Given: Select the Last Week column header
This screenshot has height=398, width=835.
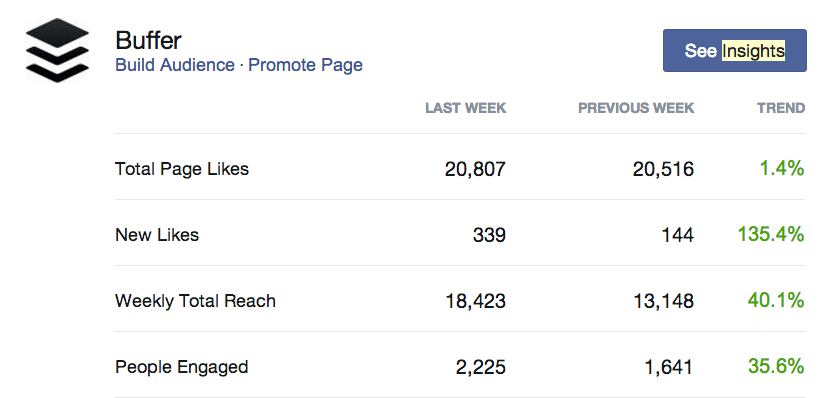Looking at the screenshot, I should (x=465, y=108).
